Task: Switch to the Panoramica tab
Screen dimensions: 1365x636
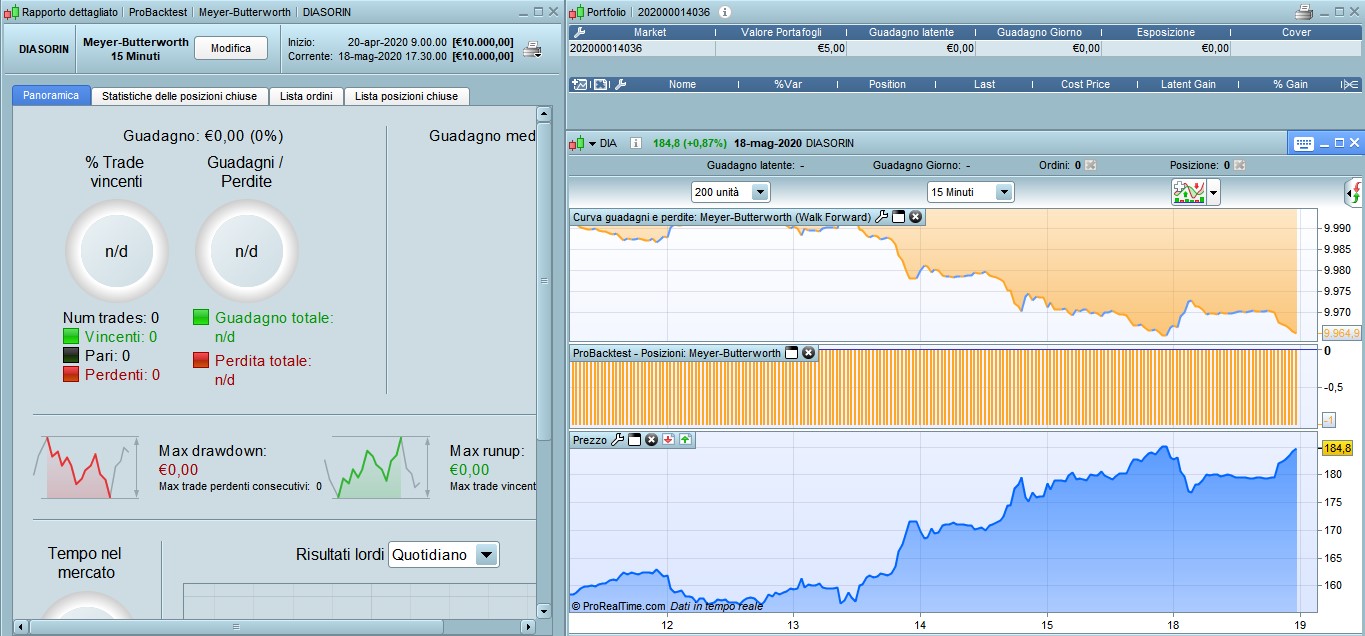Action: click(x=51, y=96)
